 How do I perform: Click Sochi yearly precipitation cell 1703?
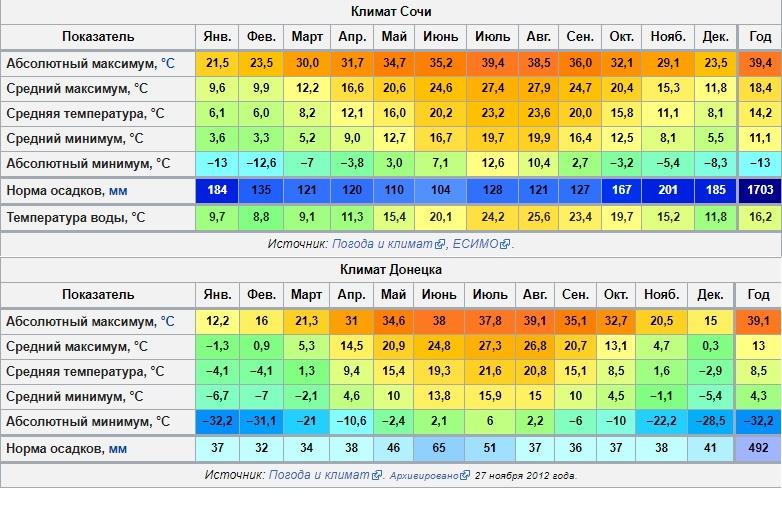point(759,189)
